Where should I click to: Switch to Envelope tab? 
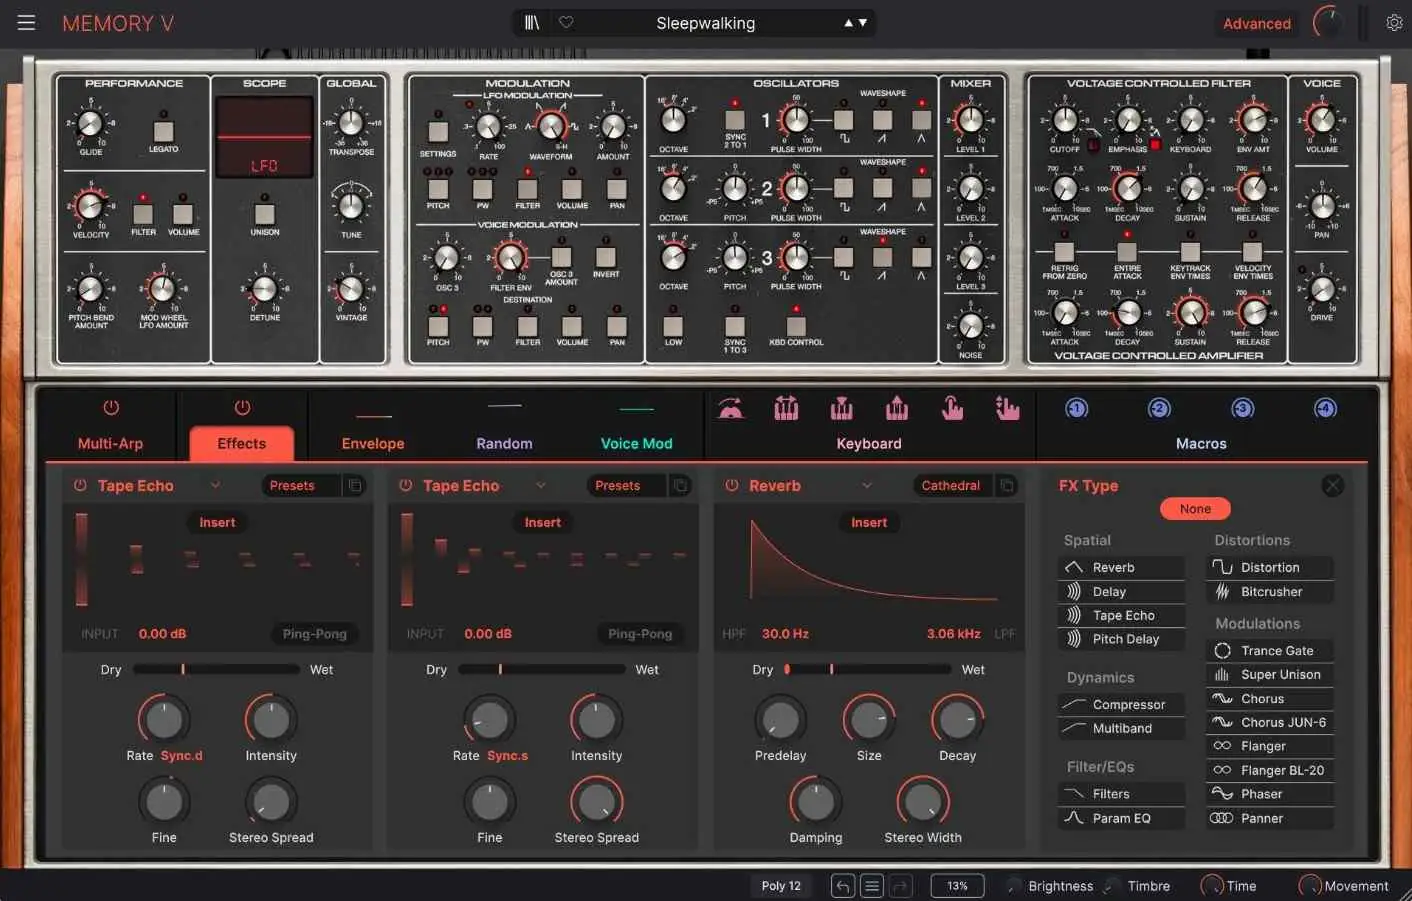point(373,443)
